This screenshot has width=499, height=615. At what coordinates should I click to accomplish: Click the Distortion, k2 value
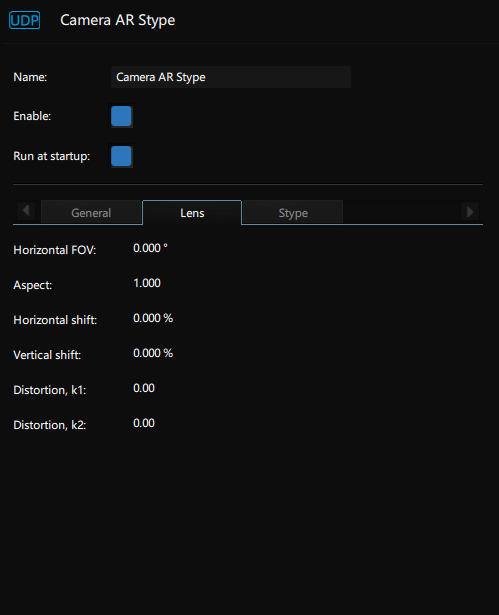click(144, 423)
